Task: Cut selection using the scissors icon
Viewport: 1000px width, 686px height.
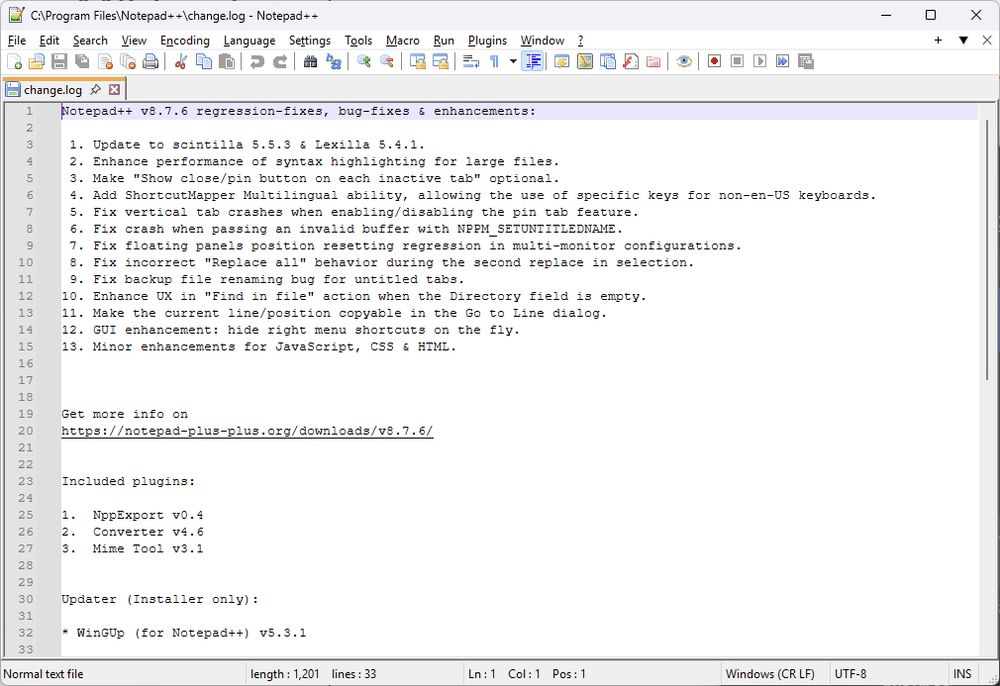Action: (180, 61)
